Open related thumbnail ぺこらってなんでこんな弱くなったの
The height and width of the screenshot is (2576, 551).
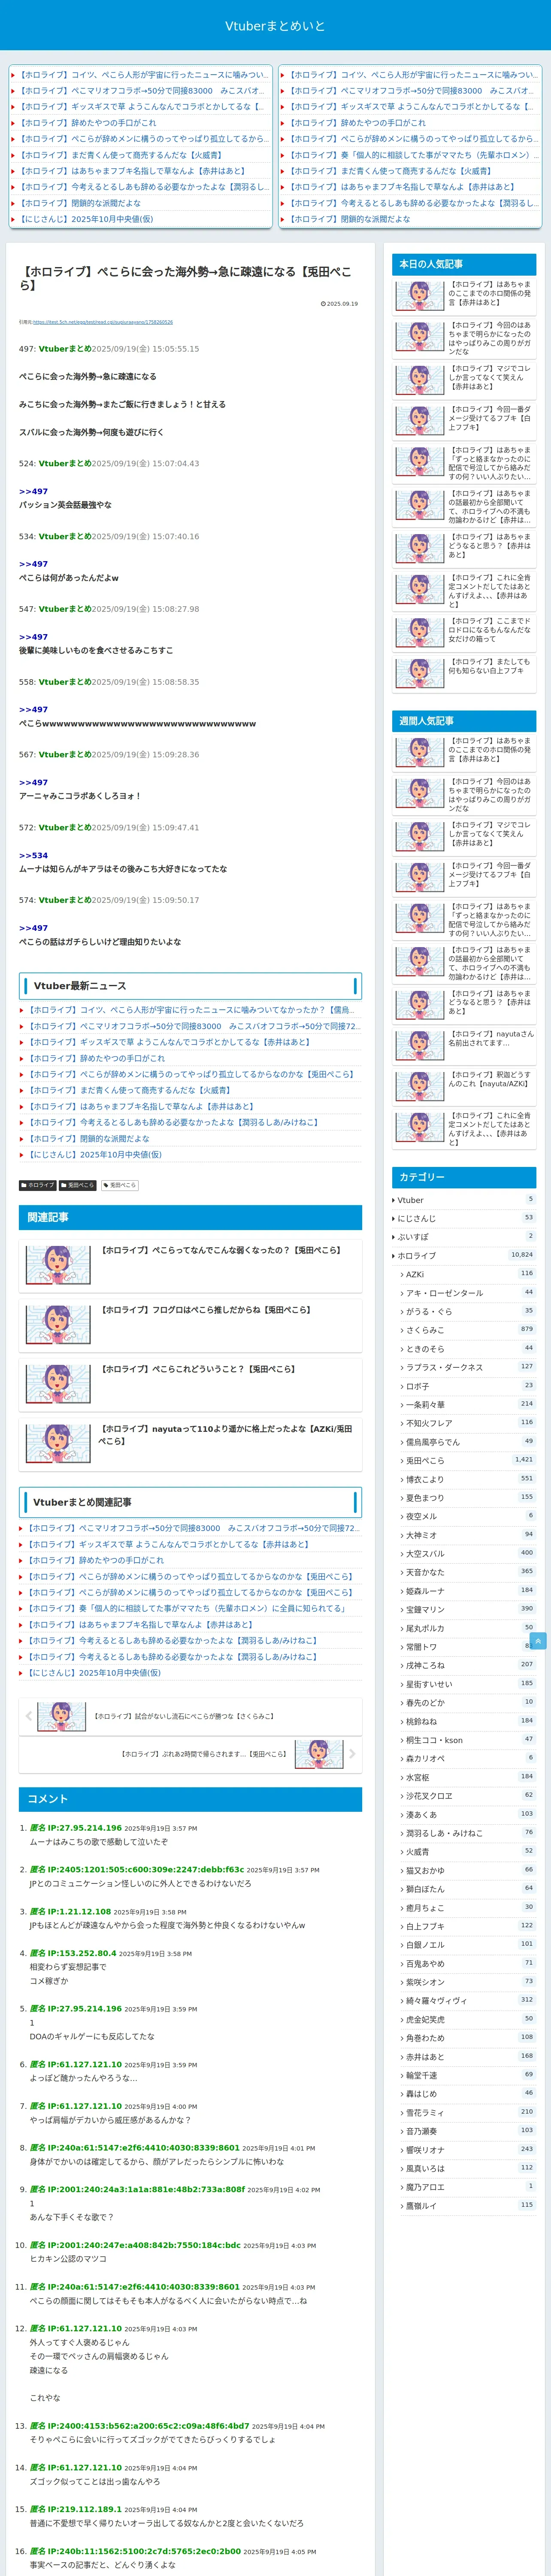pos(58,1265)
